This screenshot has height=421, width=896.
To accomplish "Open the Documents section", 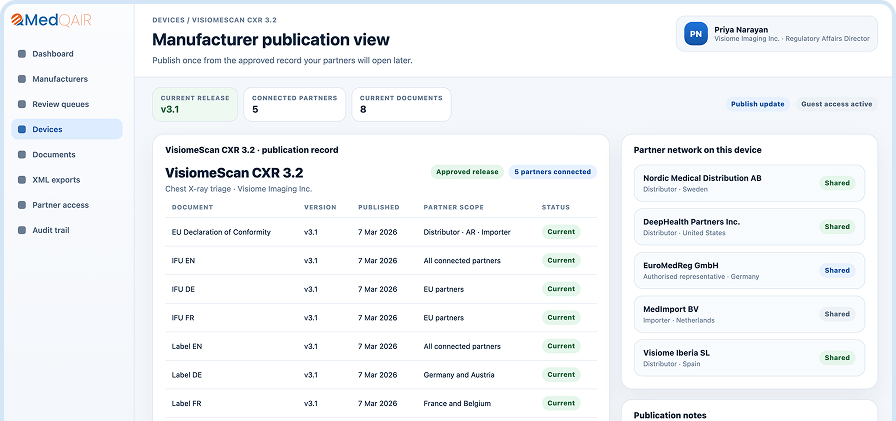I will [67, 154].
